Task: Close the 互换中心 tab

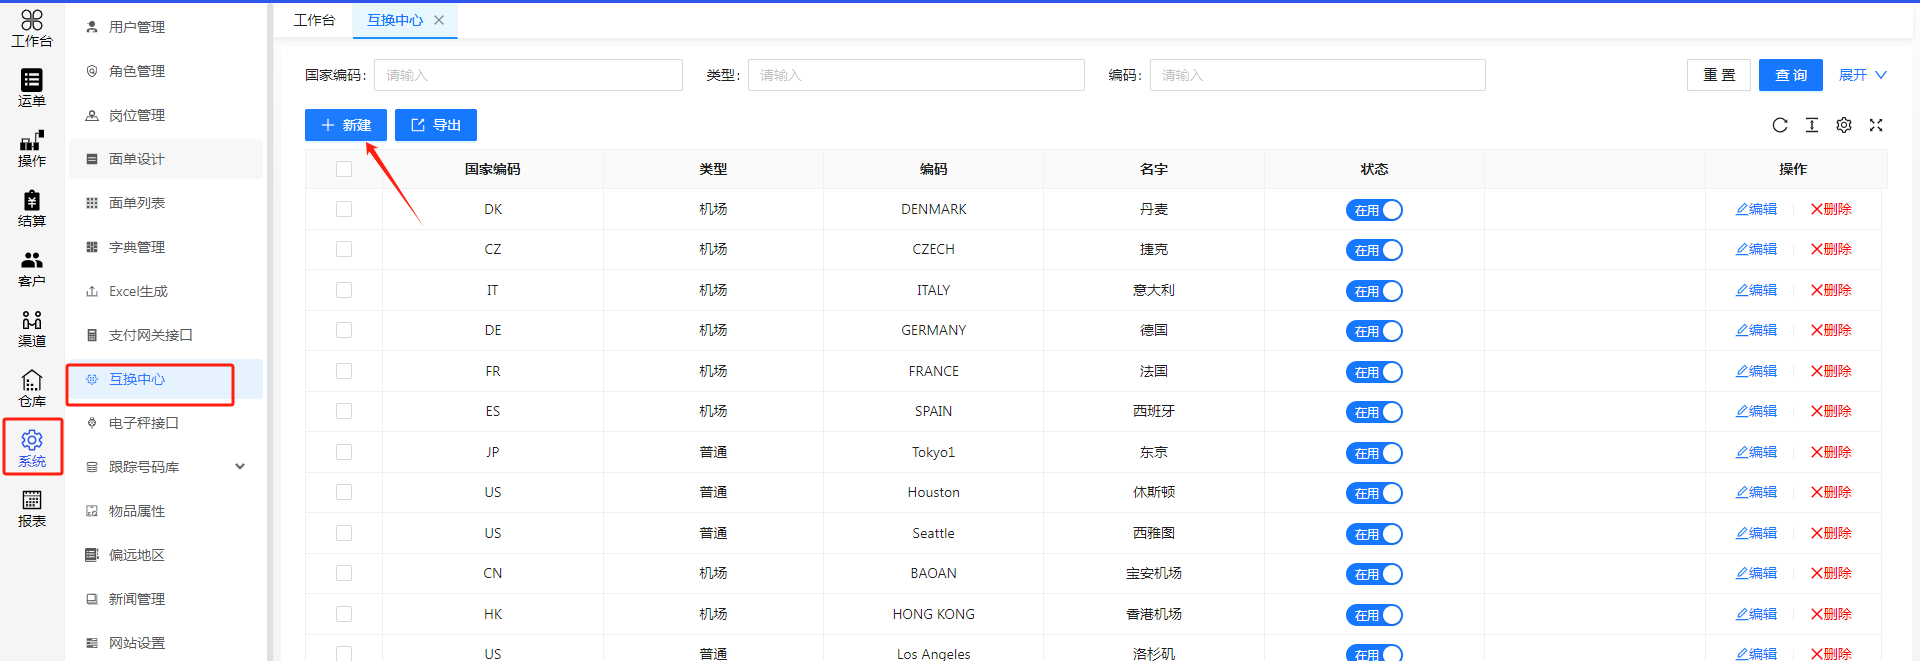Action: pyautogui.click(x=439, y=20)
